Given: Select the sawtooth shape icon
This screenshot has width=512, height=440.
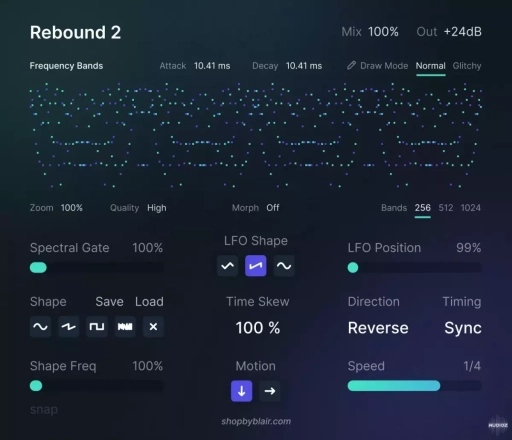Looking at the screenshot, I should coord(69,327).
